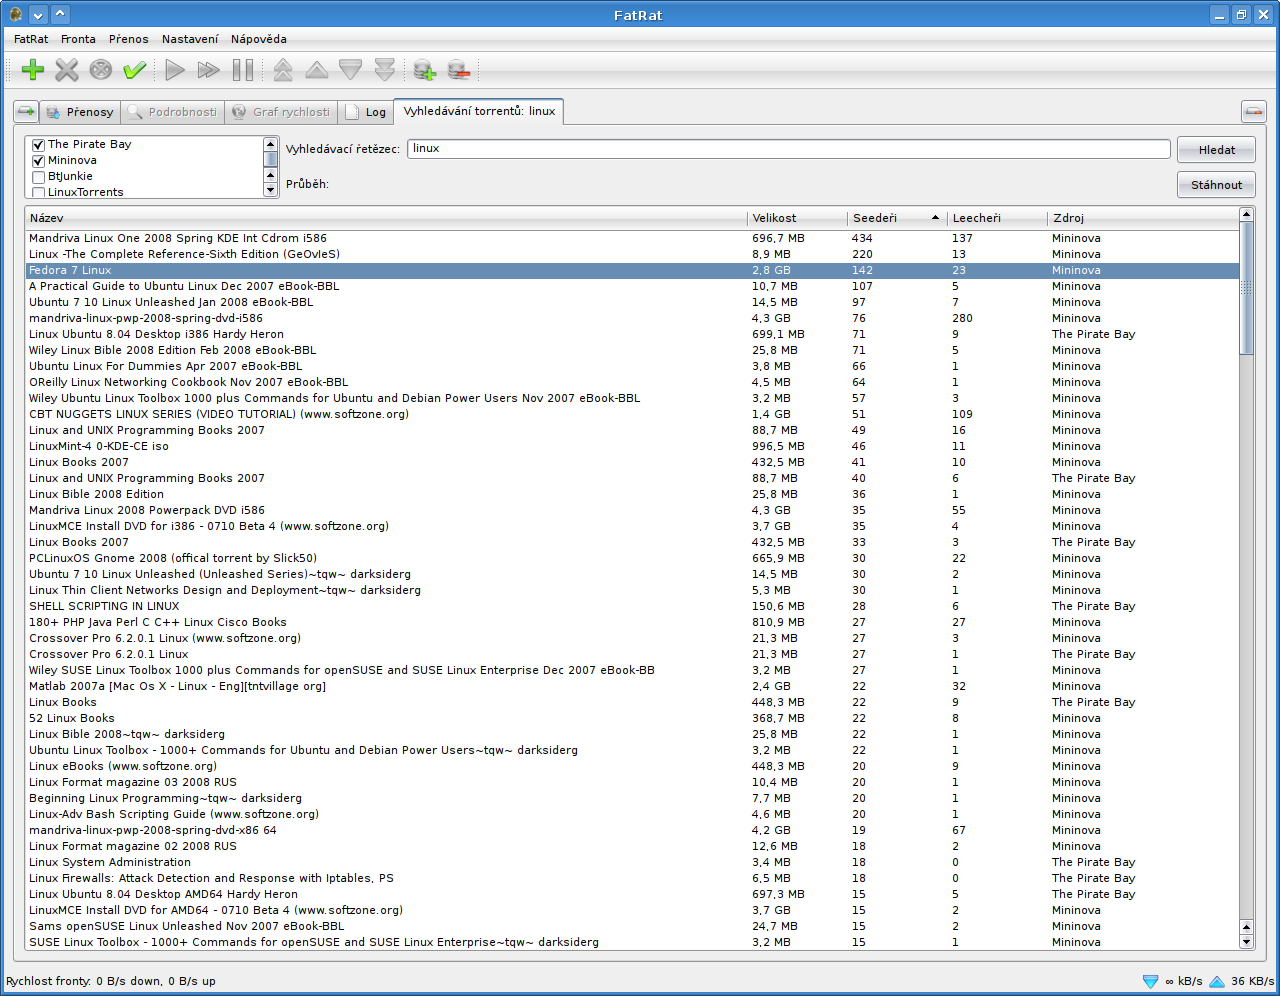1280x996 pixels.
Task: Select Matlab 2007a Mac Os X row
Action: tap(632, 686)
